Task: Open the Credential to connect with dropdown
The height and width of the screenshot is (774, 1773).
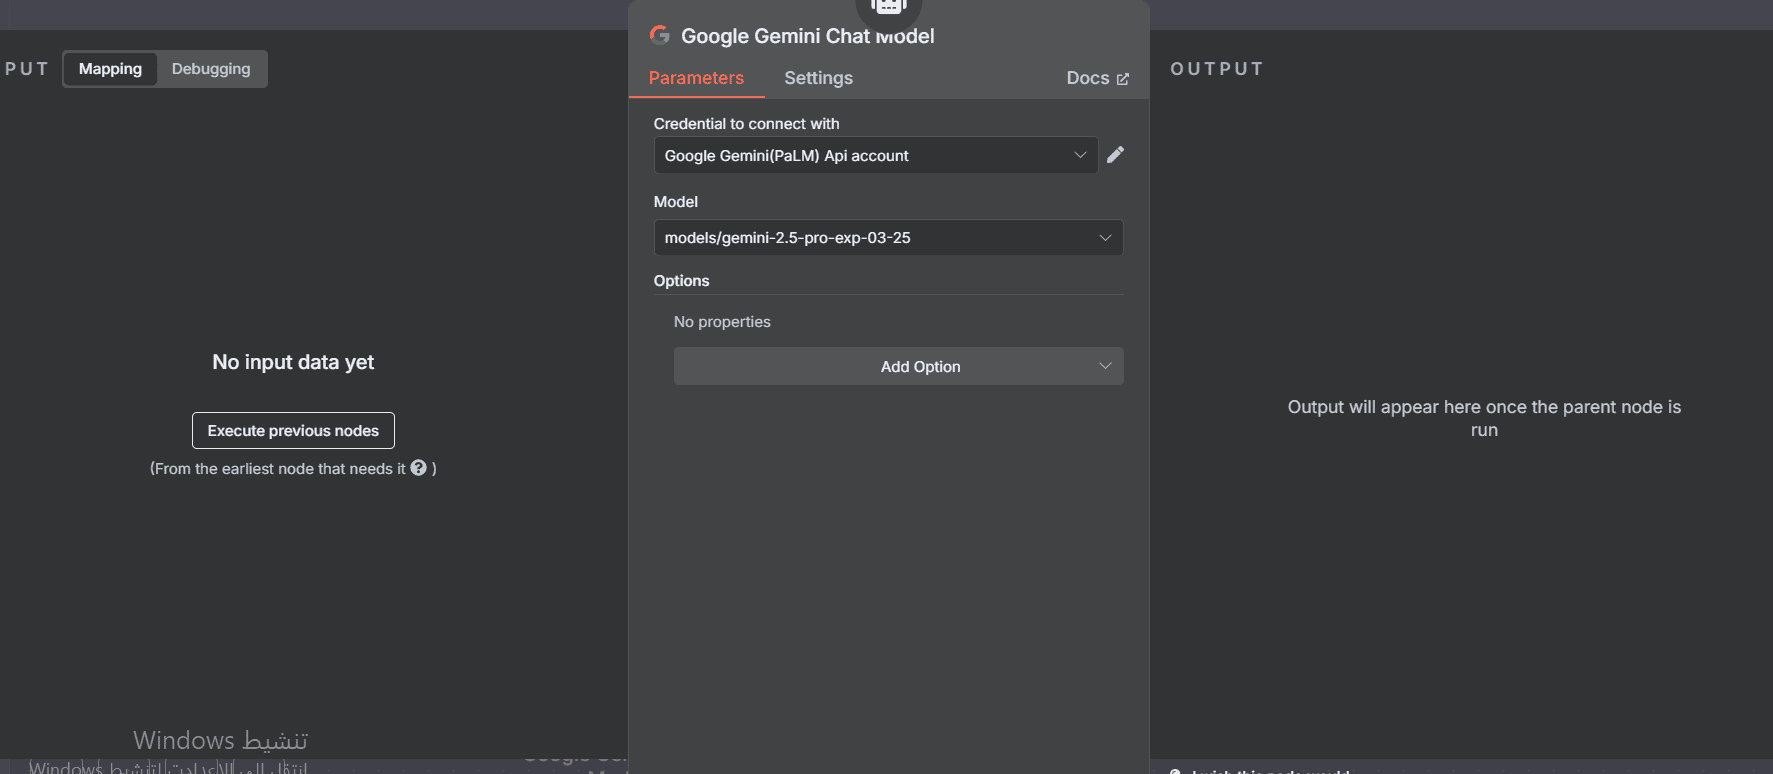Action: click(876, 155)
